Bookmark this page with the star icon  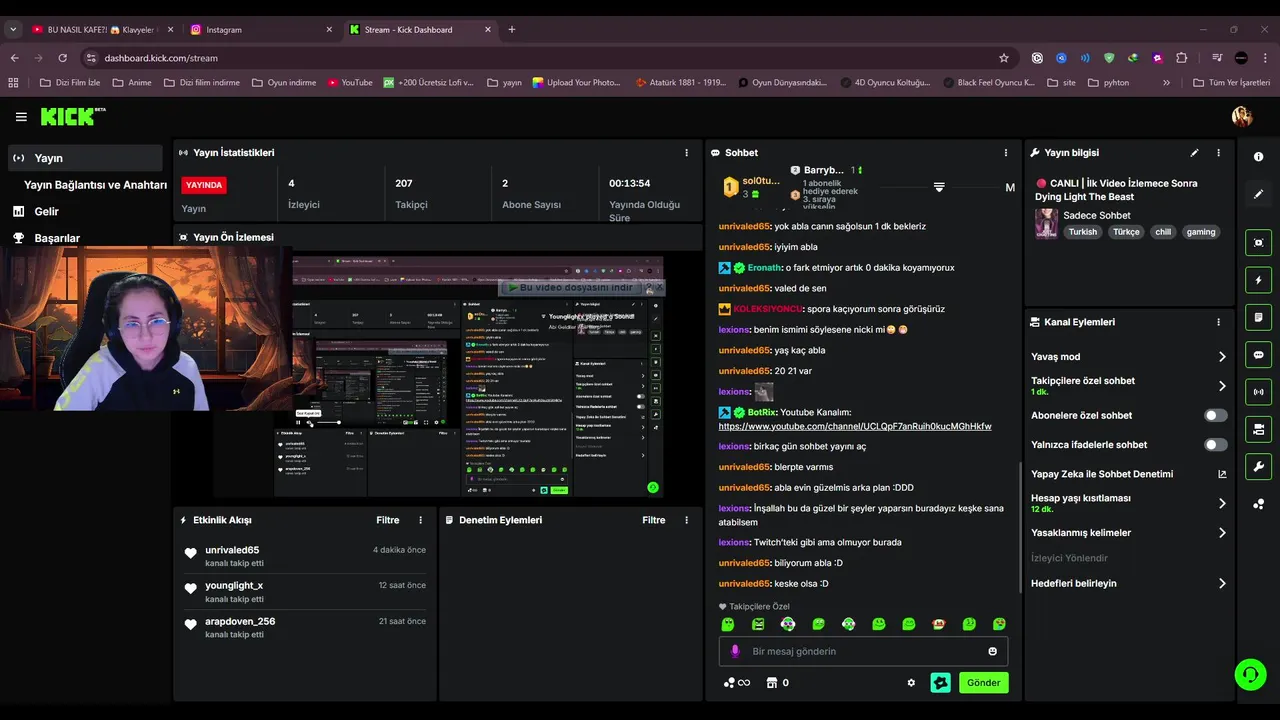[1004, 58]
